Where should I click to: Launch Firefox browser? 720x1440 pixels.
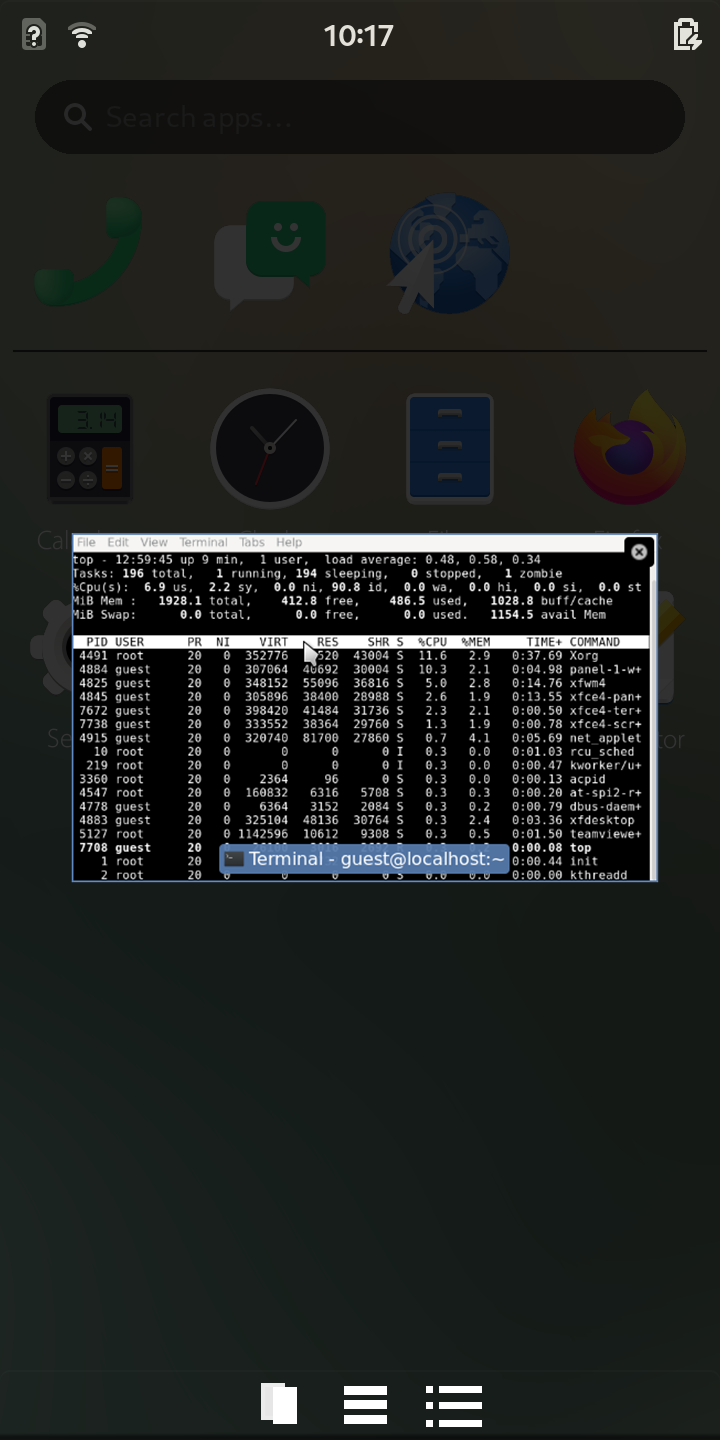click(630, 449)
